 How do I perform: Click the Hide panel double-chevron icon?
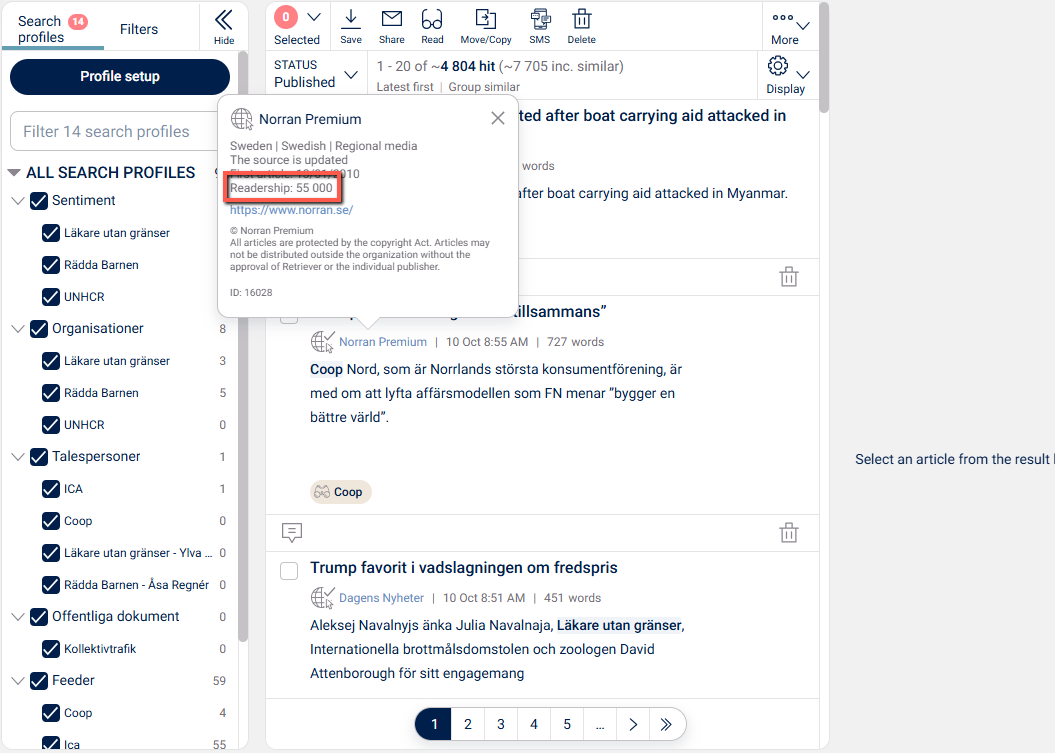coord(223,21)
